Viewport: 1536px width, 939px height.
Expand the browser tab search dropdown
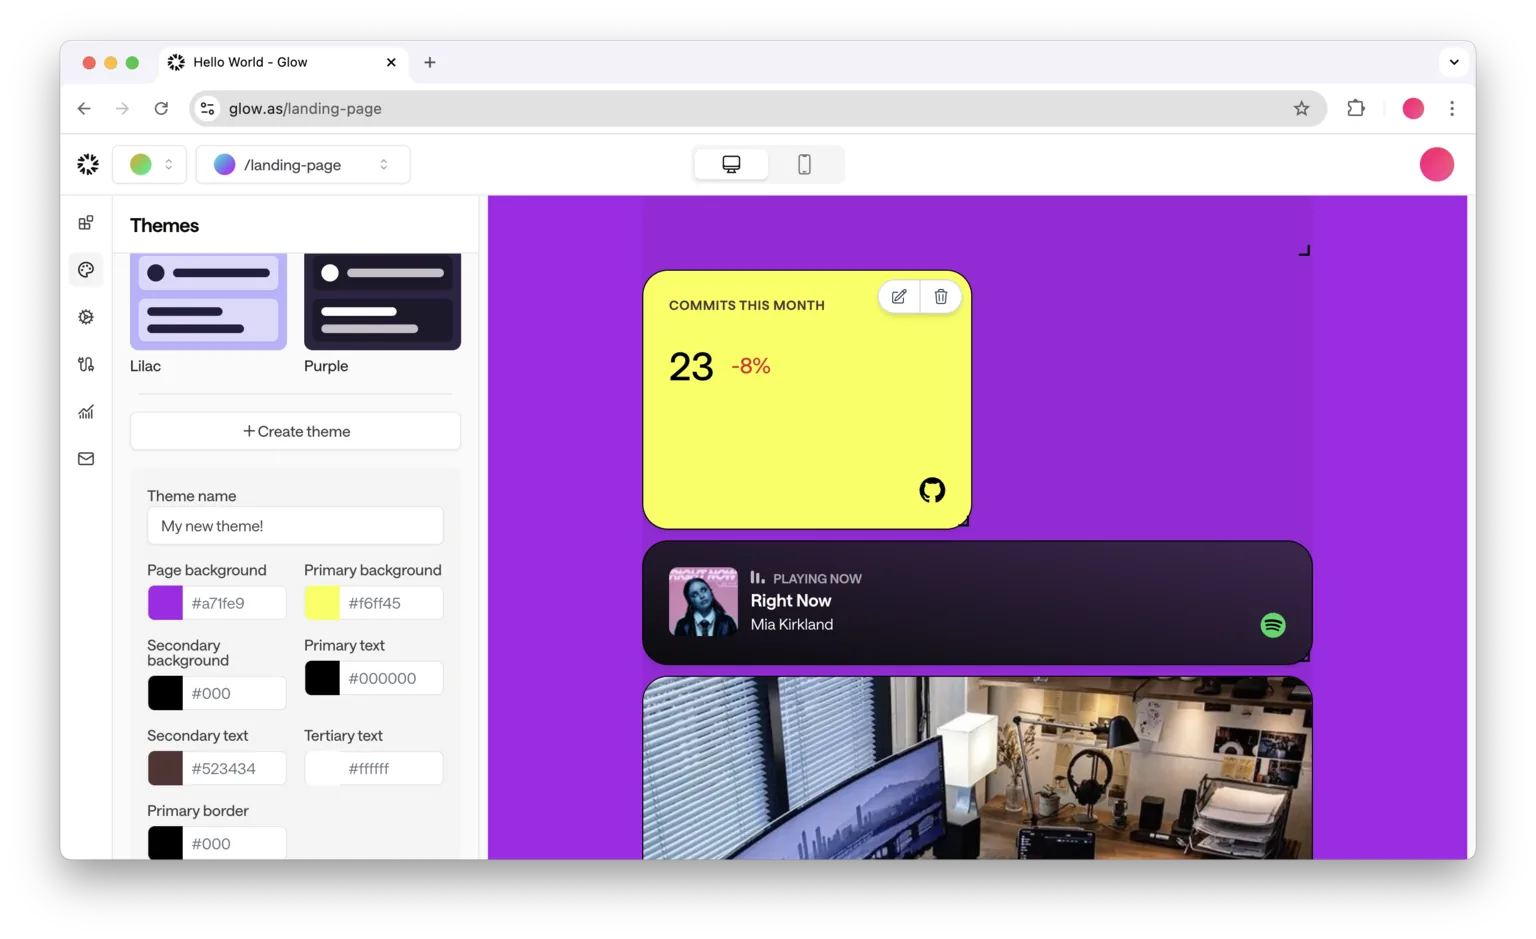tap(1454, 62)
